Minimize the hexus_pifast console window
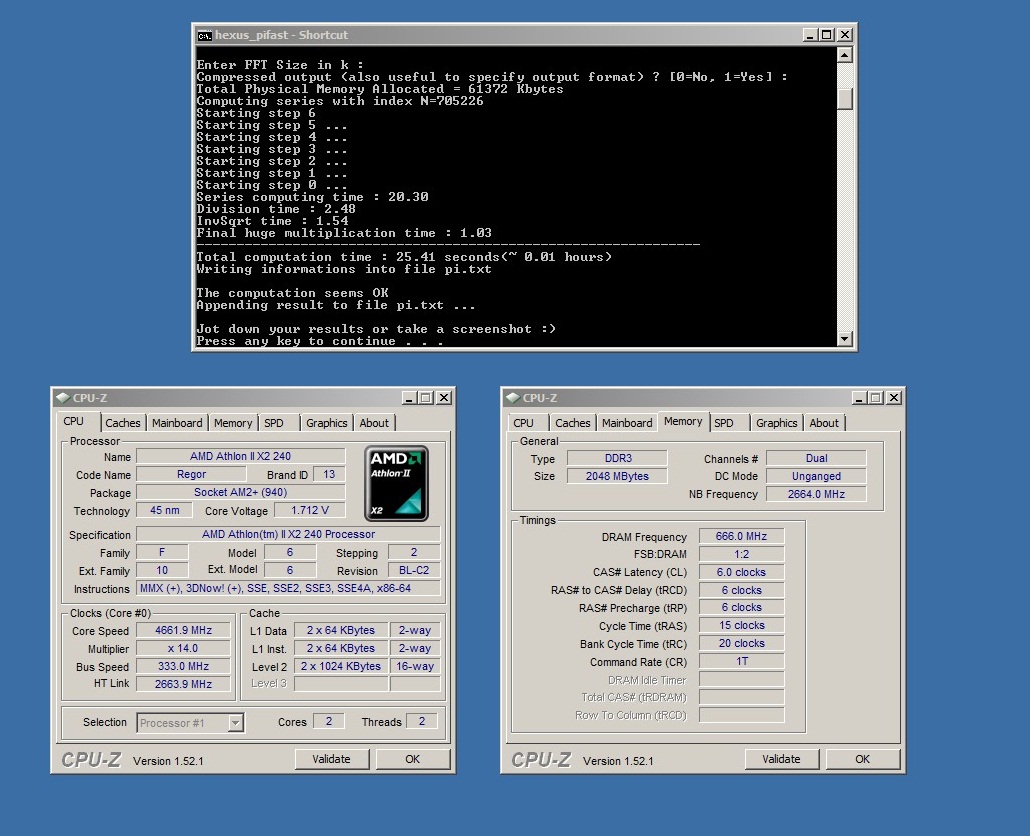The width and height of the screenshot is (1030, 836). (x=810, y=35)
